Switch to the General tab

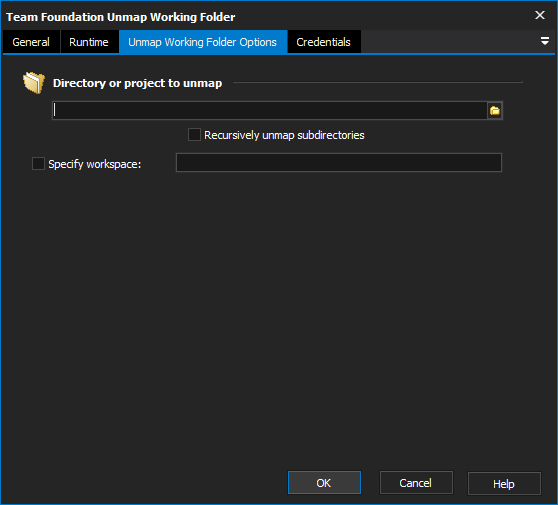click(x=31, y=42)
